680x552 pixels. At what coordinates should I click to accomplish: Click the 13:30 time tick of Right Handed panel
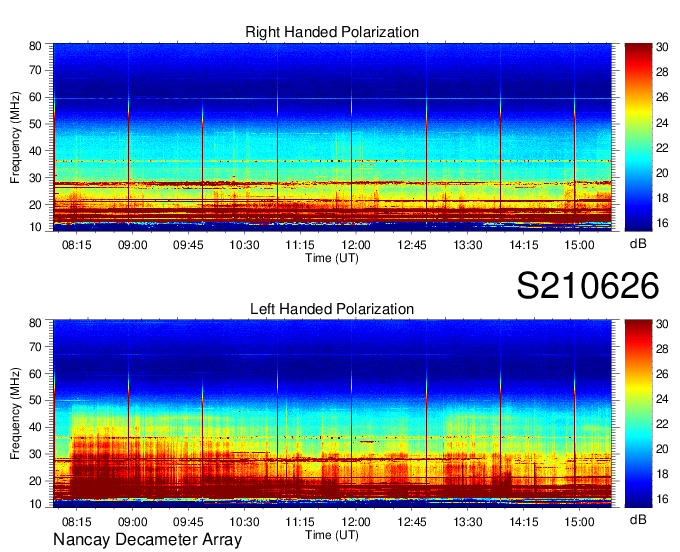pos(468,245)
